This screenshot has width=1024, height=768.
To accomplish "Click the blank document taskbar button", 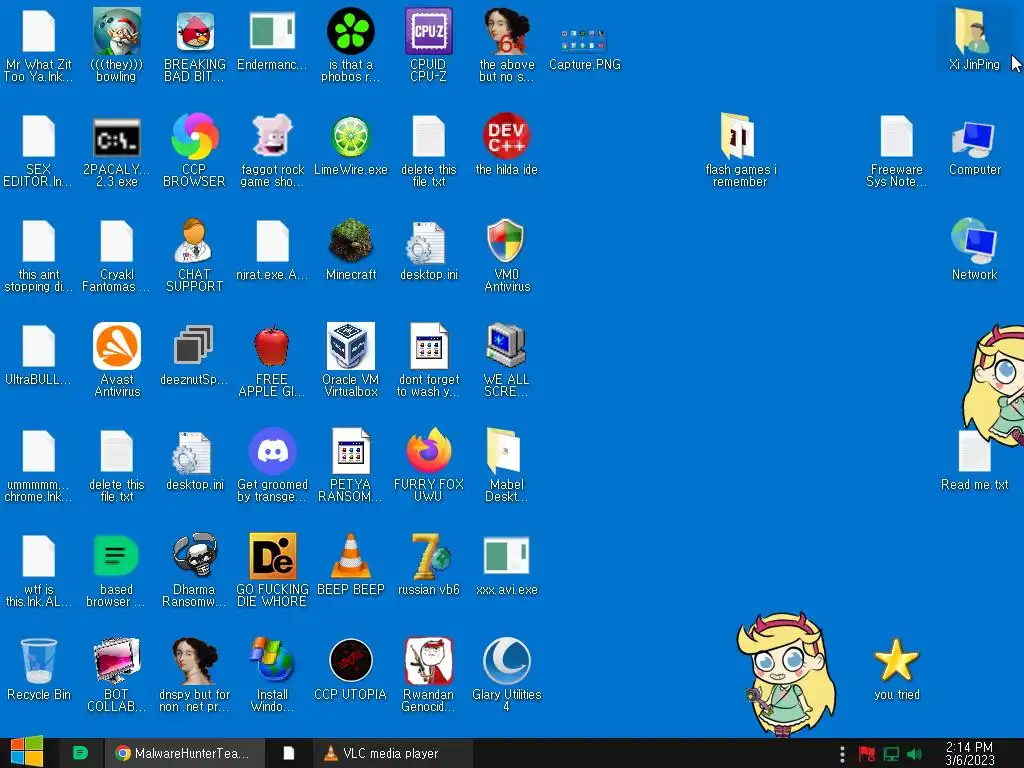I will (x=288, y=753).
